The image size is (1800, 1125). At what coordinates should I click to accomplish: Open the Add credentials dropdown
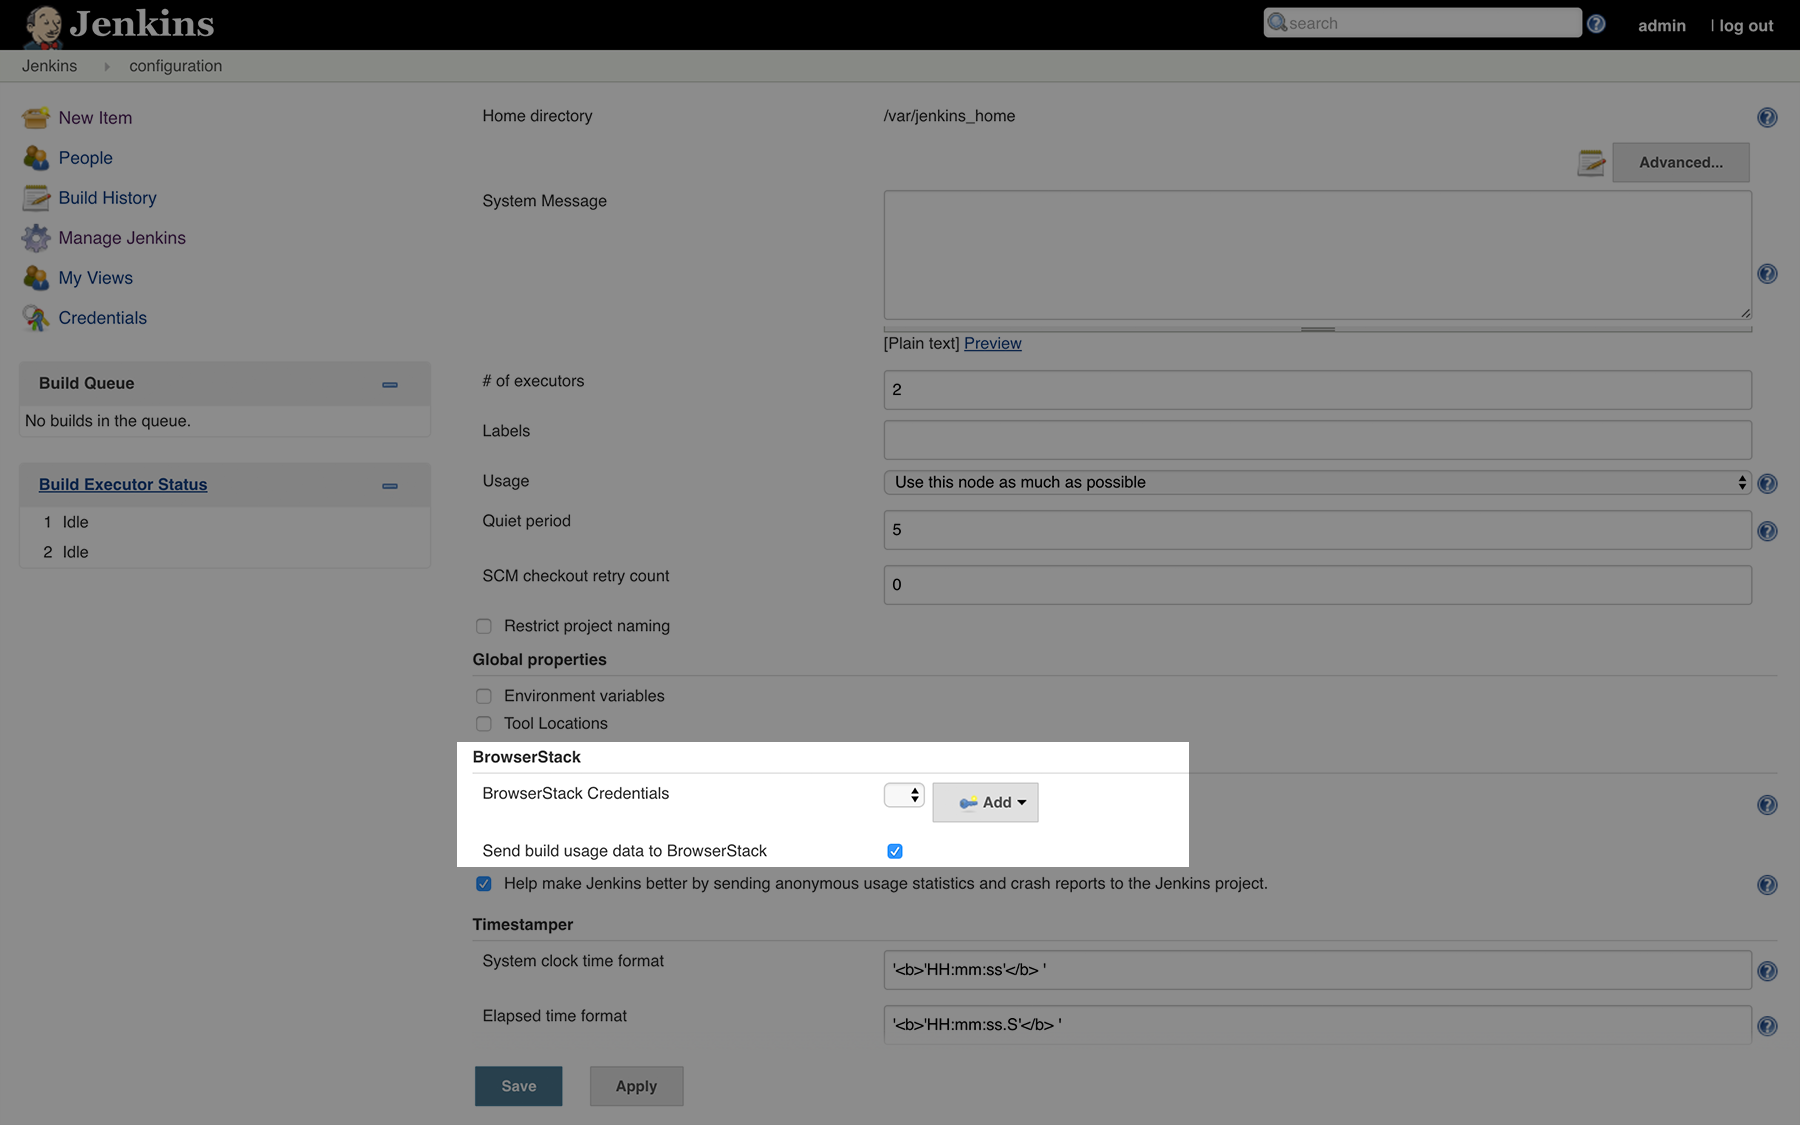(985, 802)
